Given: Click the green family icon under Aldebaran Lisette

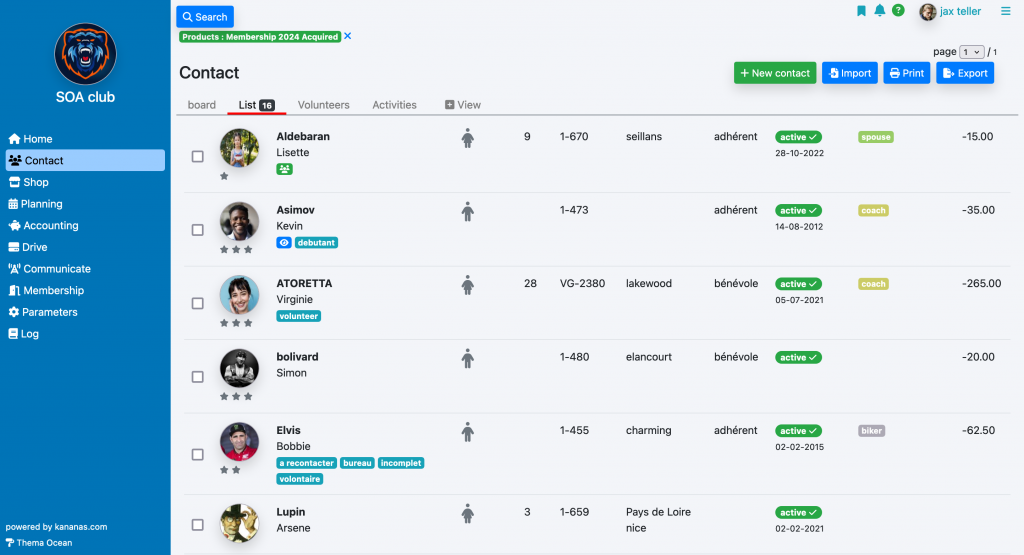Looking at the screenshot, I should click(x=284, y=169).
